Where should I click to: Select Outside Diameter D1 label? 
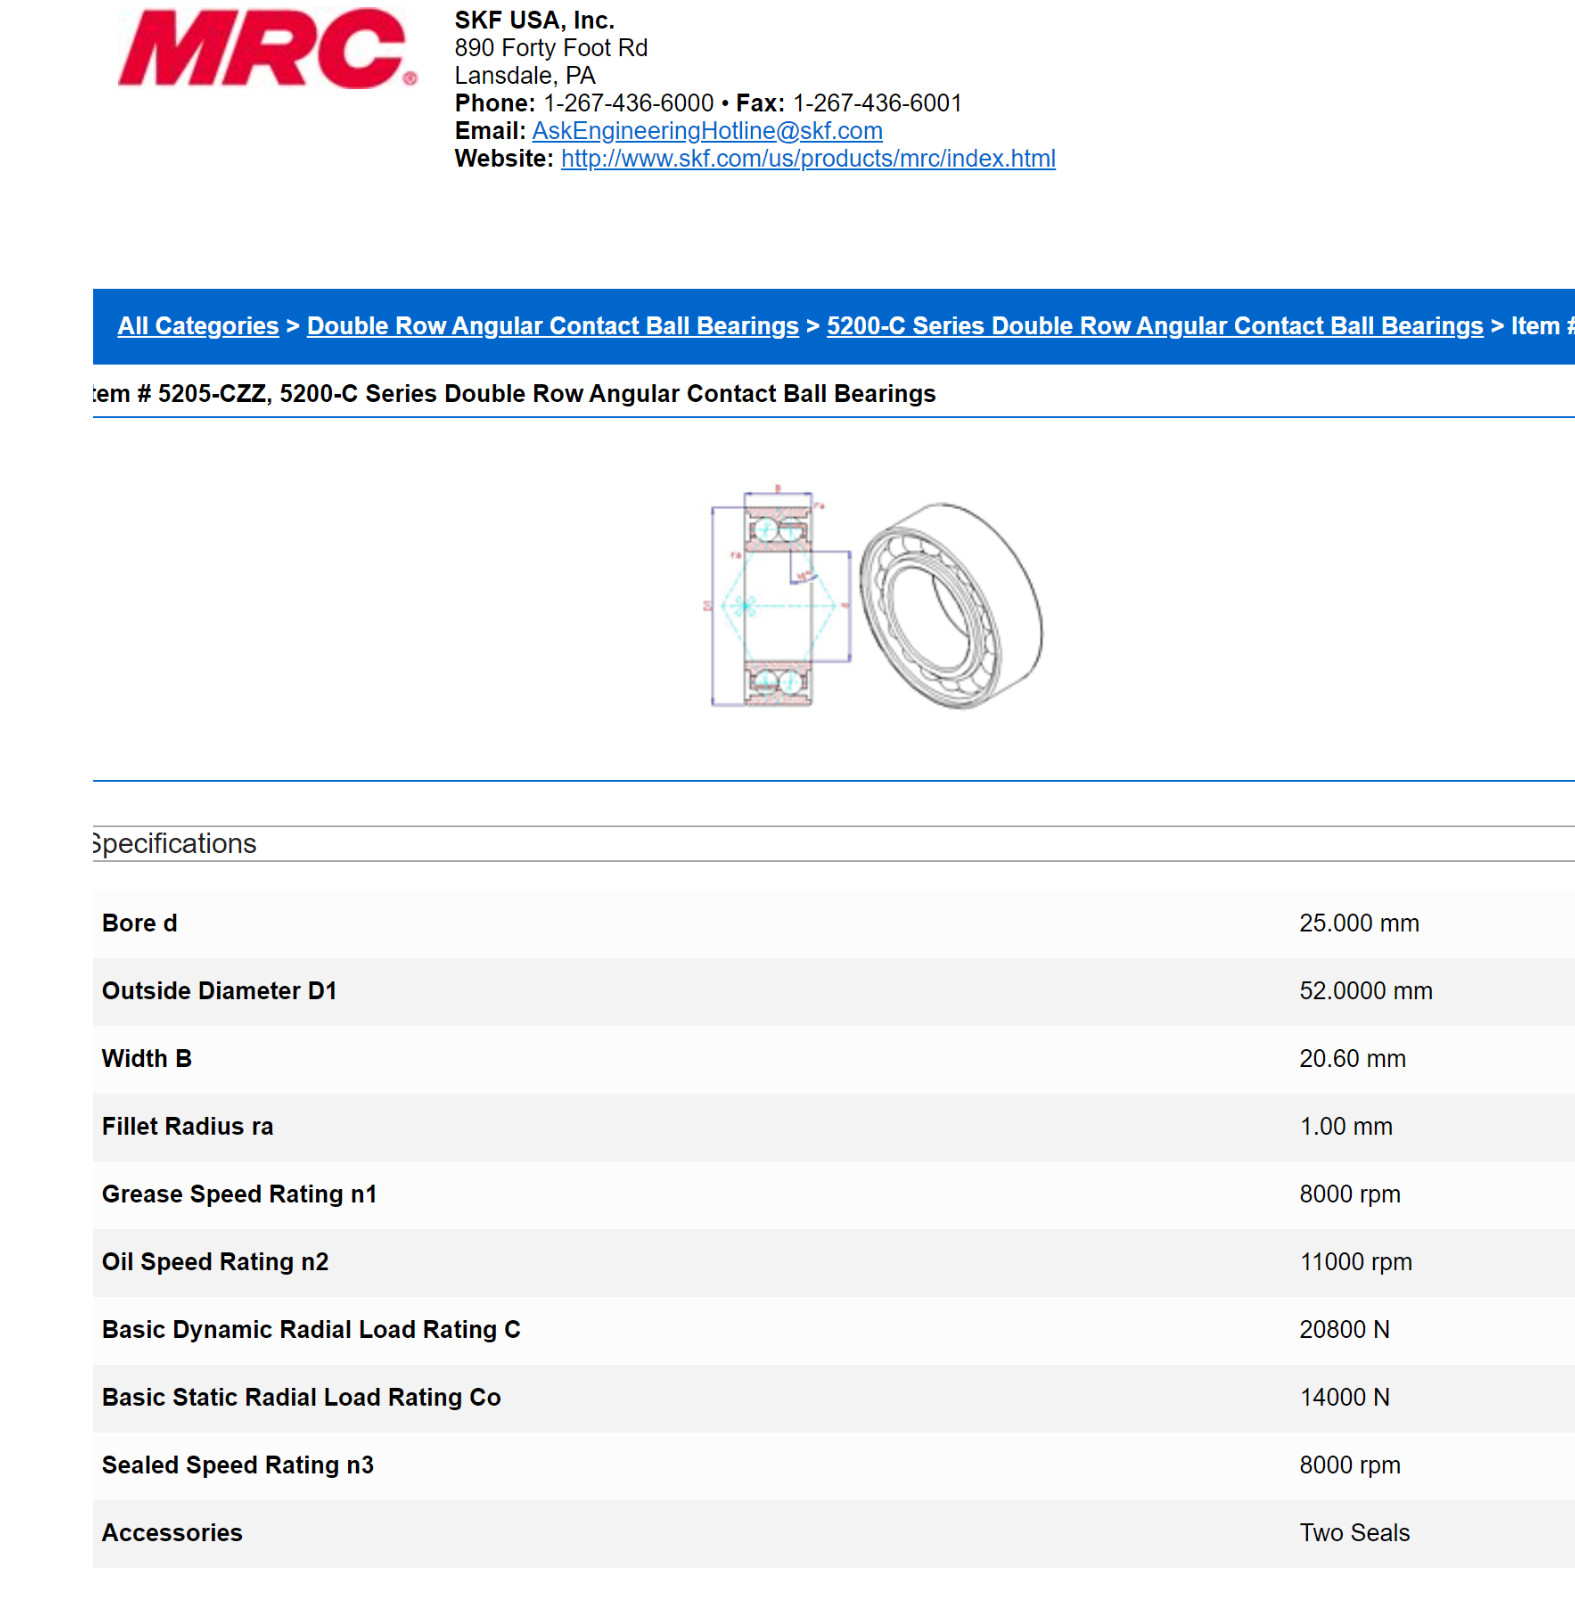(x=219, y=991)
